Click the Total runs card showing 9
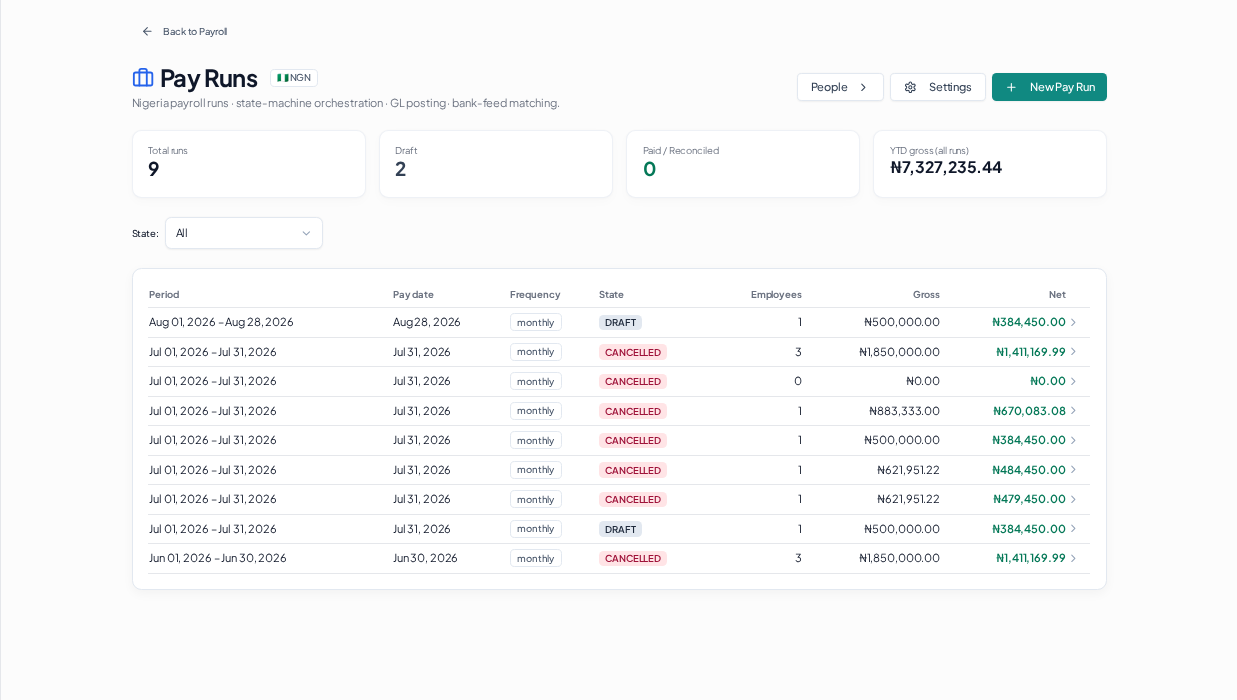Screen dimensions: 1237x700 click(249, 164)
